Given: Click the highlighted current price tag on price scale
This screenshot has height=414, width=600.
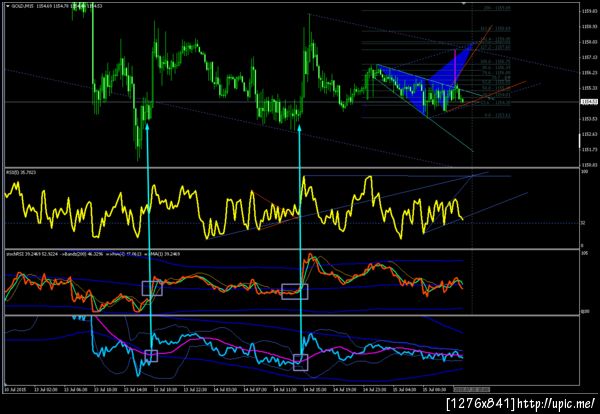Looking at the screenshot, I should (x=587, y=101).
